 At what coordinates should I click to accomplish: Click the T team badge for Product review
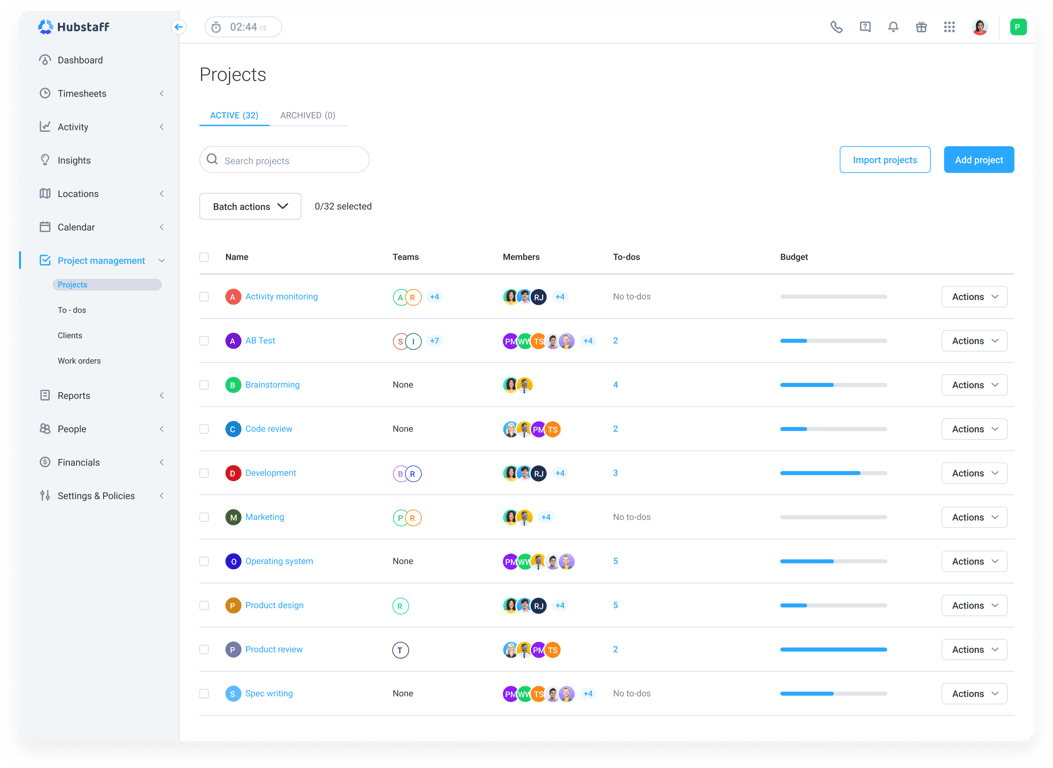click(x=400, y=650)
